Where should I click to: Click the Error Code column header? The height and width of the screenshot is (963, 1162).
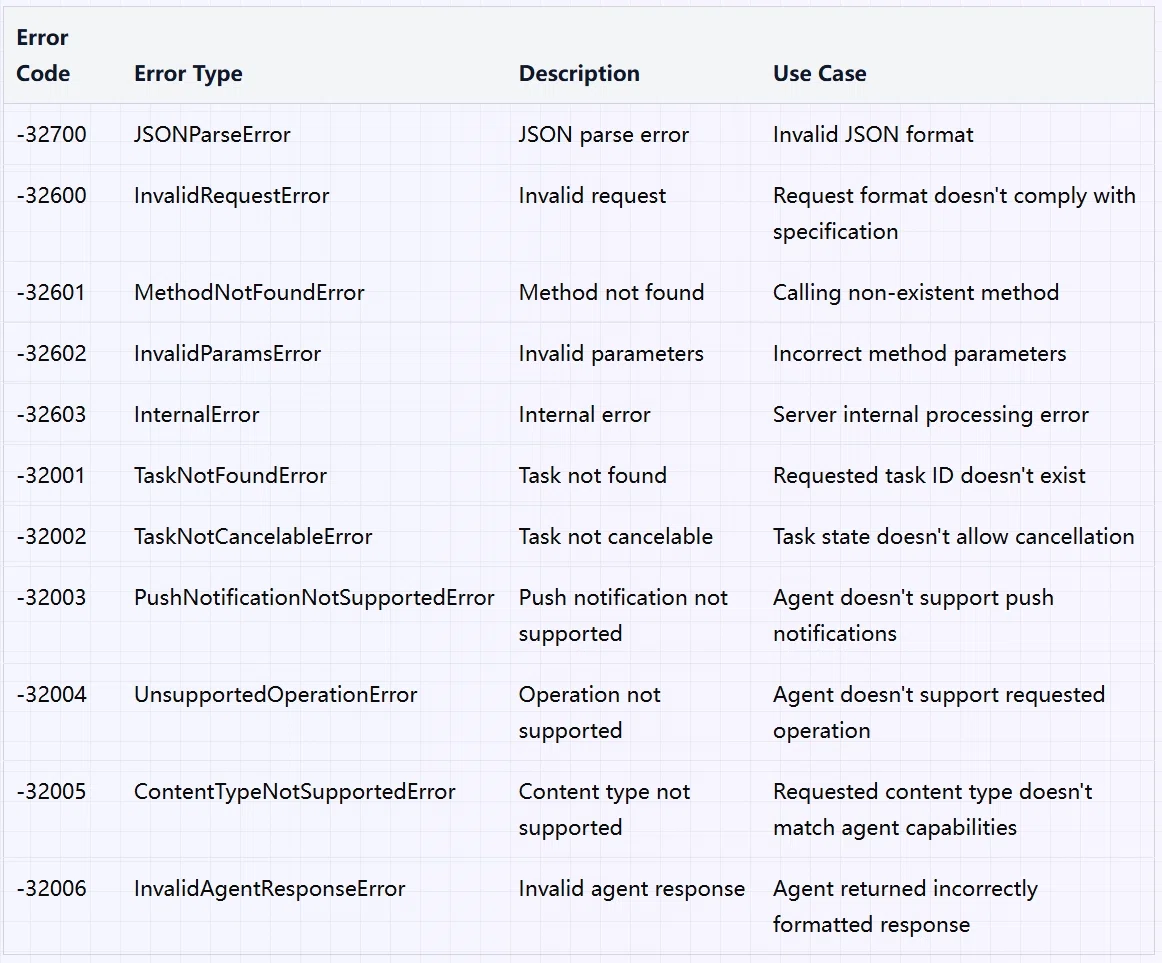point(43,56)
